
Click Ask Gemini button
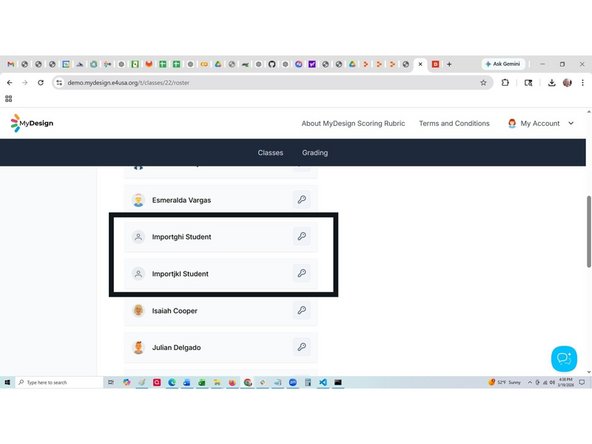[x=503, y=64]
